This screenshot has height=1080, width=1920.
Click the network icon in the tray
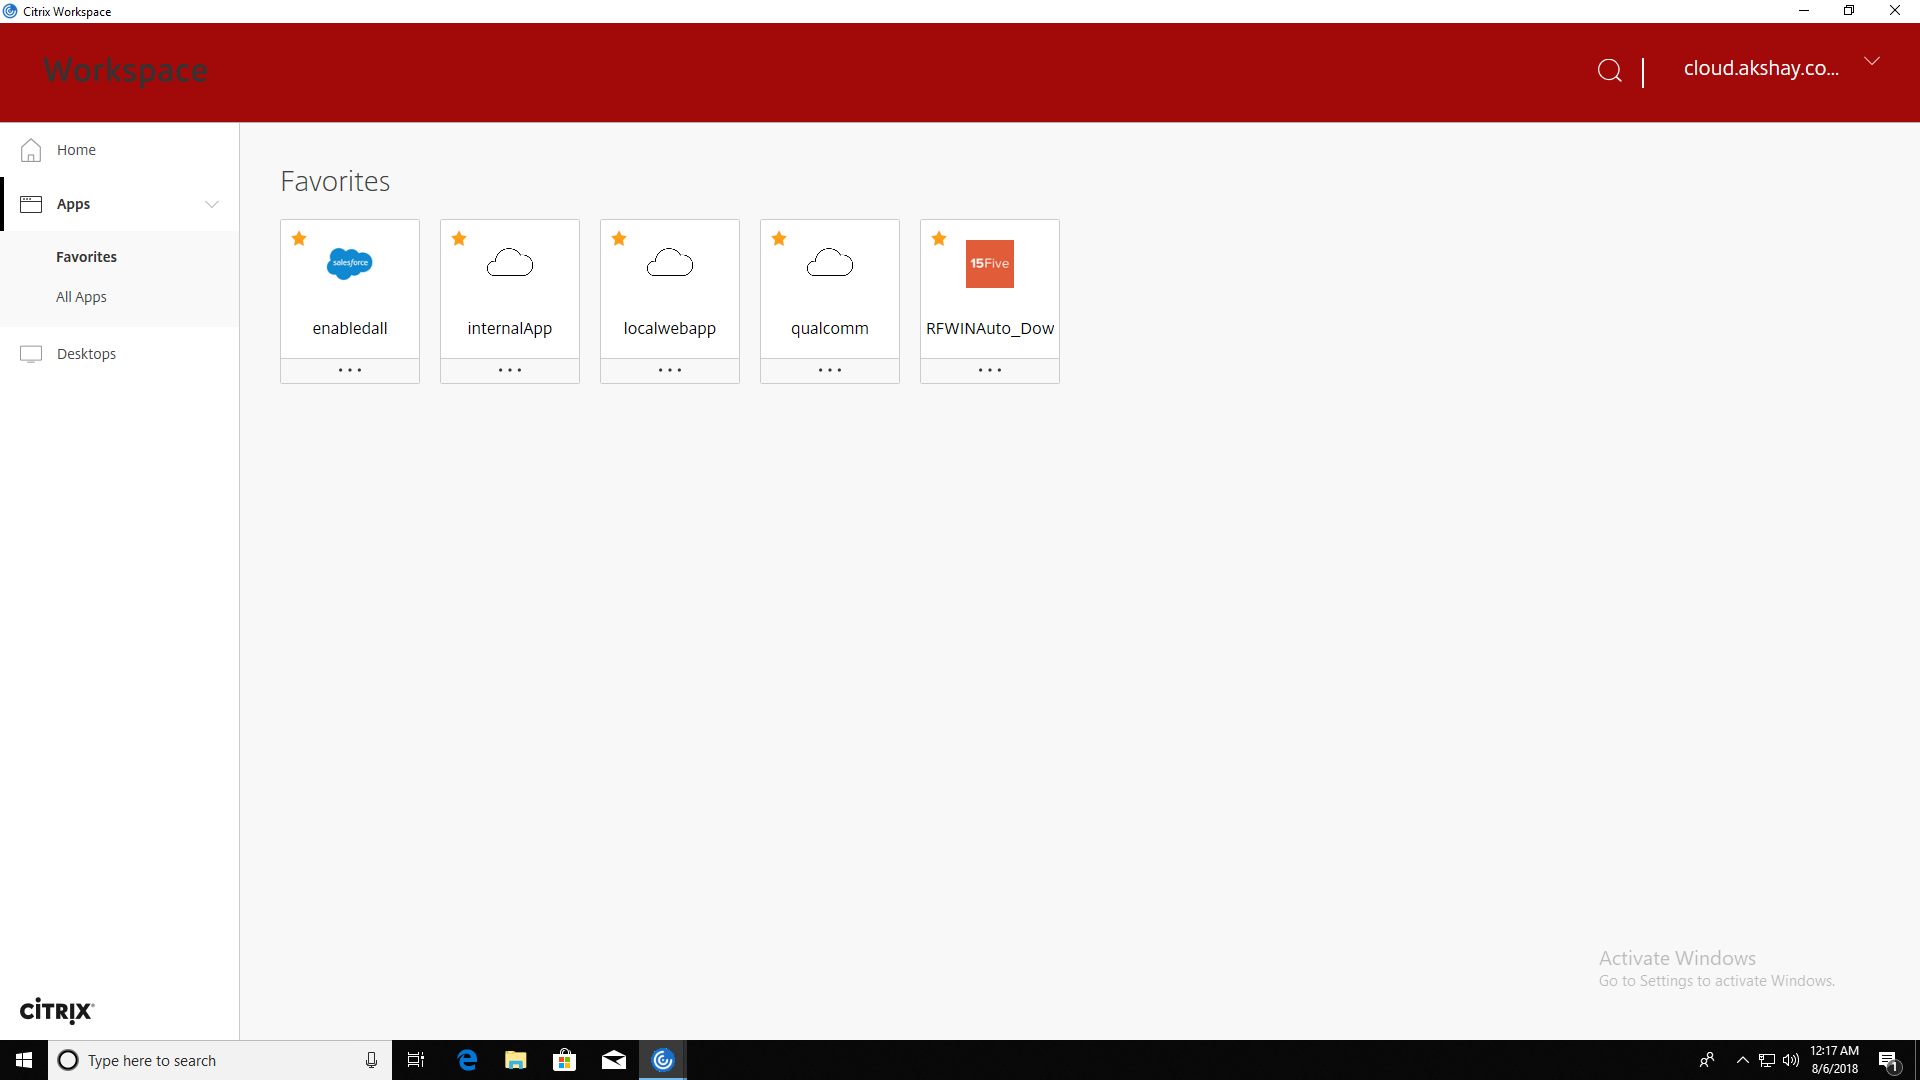(x=1767, y=1060)
